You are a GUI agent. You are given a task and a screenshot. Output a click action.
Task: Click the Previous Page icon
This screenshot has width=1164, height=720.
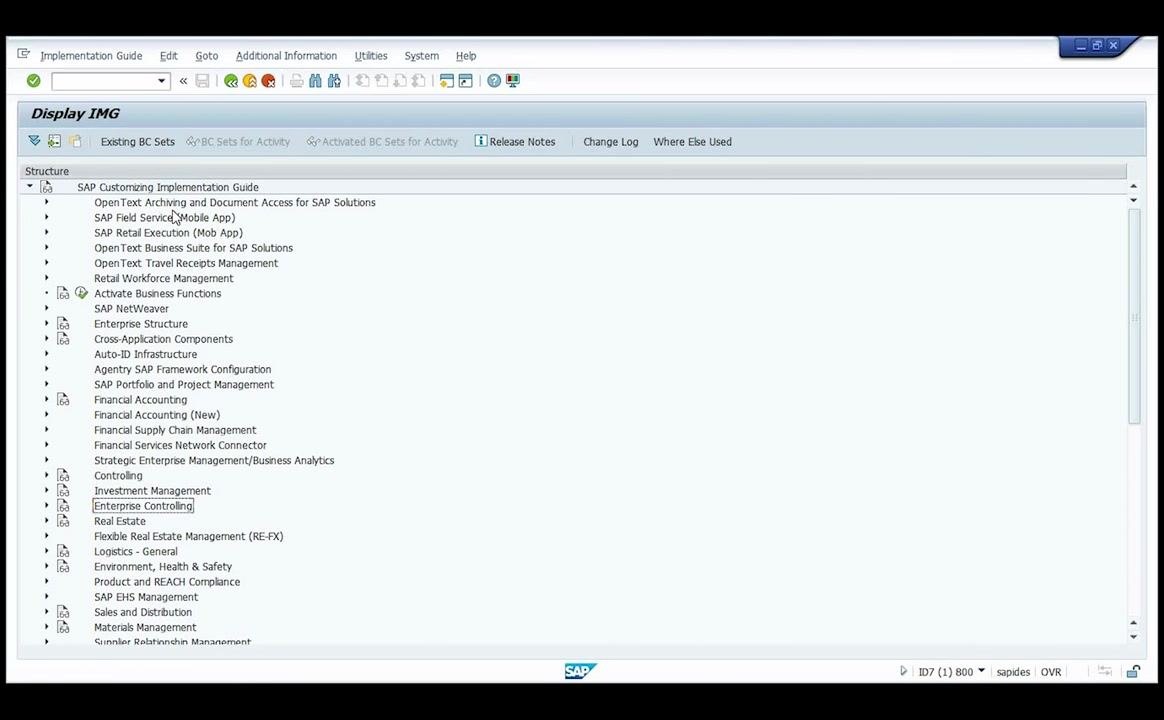pos(382,81)
